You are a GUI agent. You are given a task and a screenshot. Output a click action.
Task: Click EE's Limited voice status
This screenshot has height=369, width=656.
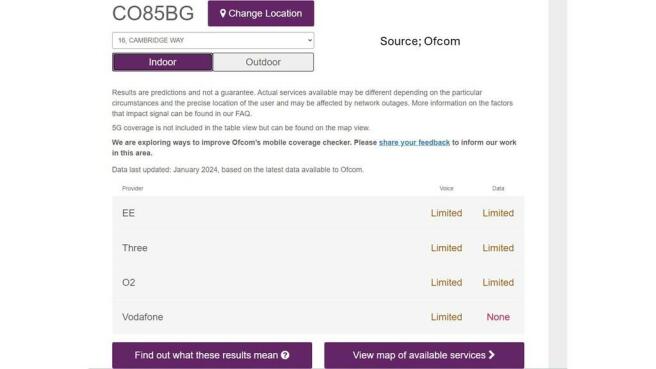446,213
